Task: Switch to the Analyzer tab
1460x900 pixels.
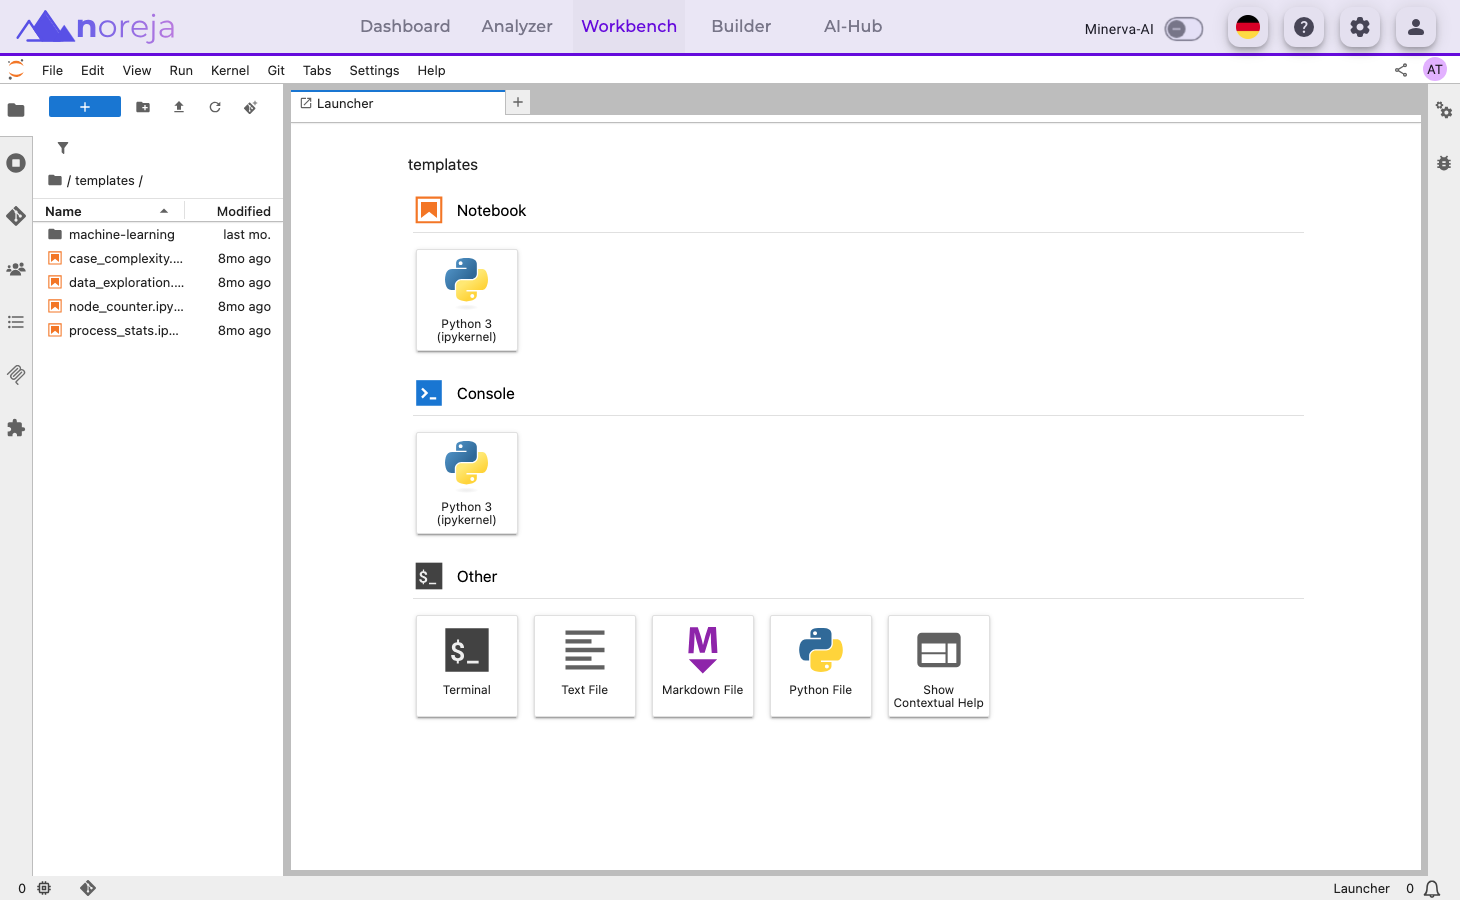Action: 517,27
